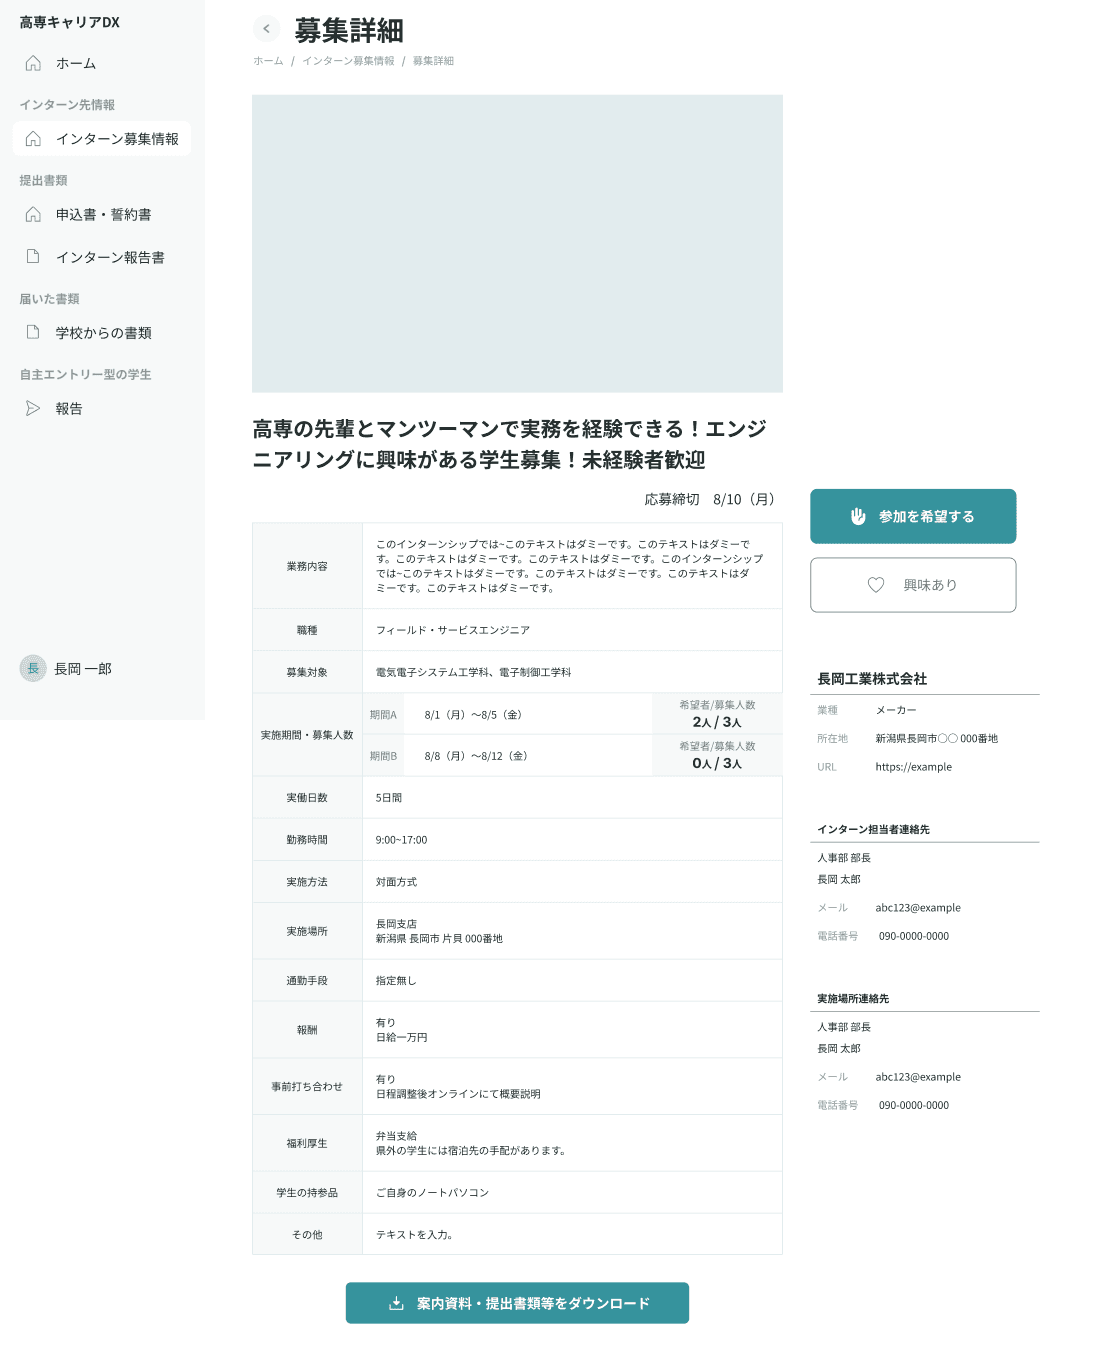Click the back chevron beside 募集詳細
The height and width of the screenshot is (1362, 1096).
[x=266, y=29]
